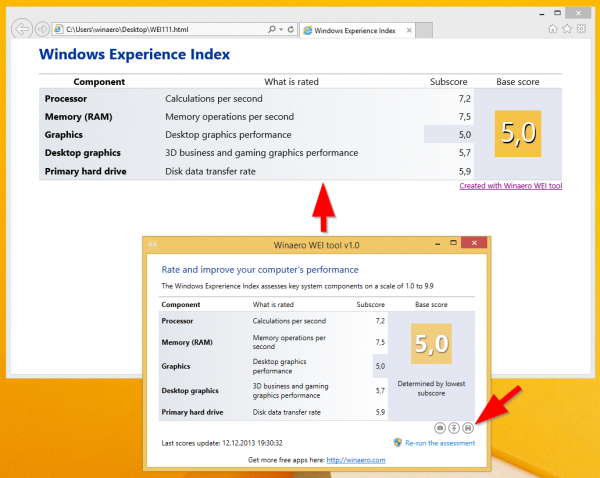Screen dimensions: 600x478
Task: Minimize the Winaero WEI tool window
Action: [x=437, y=243]
